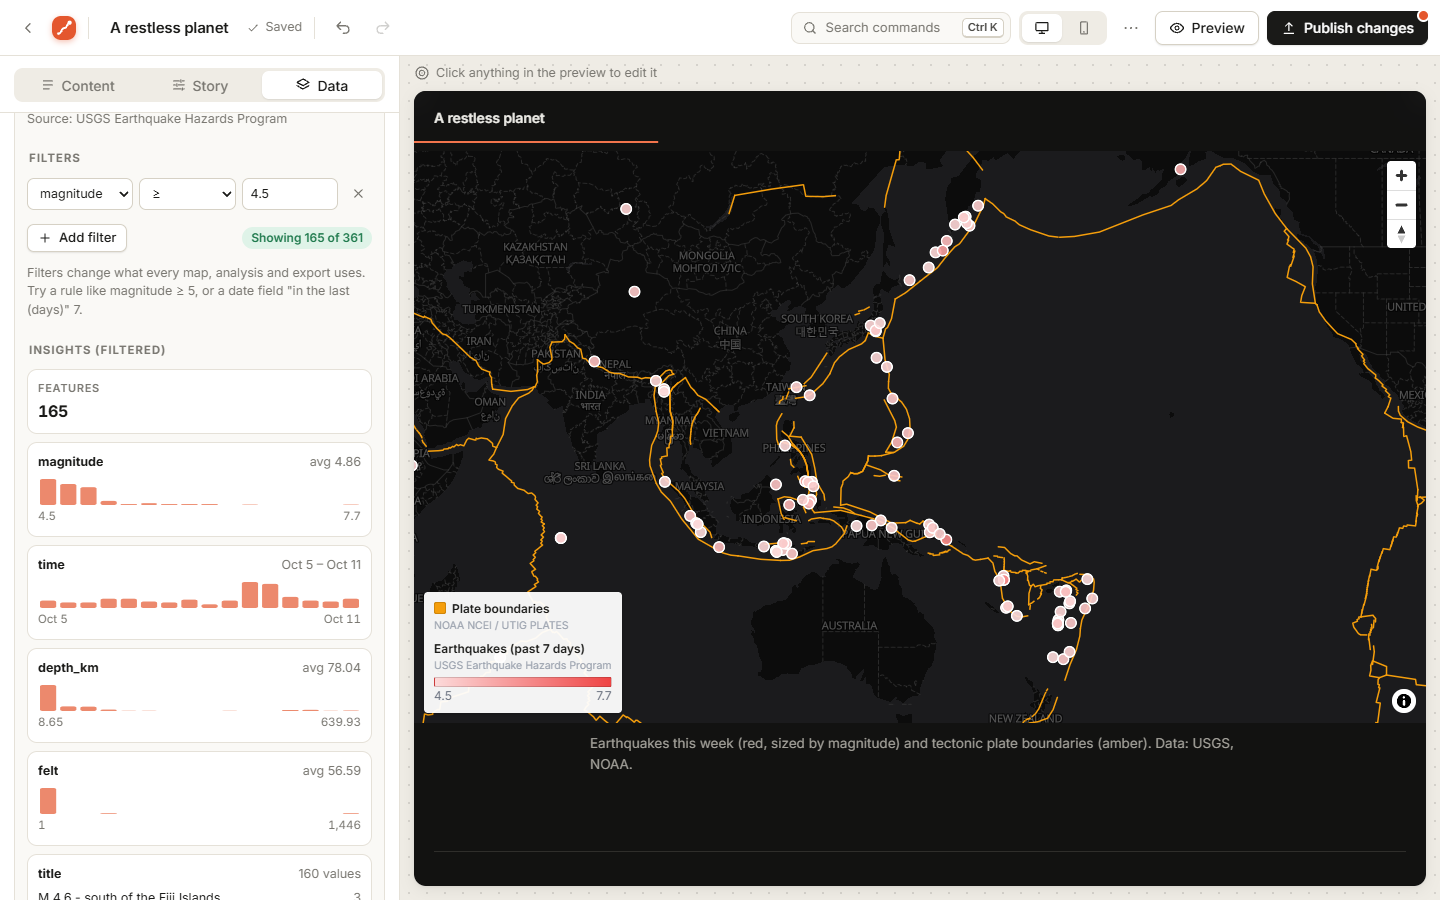
Task: Focus the Search commands box
Action: coord(900,28)
